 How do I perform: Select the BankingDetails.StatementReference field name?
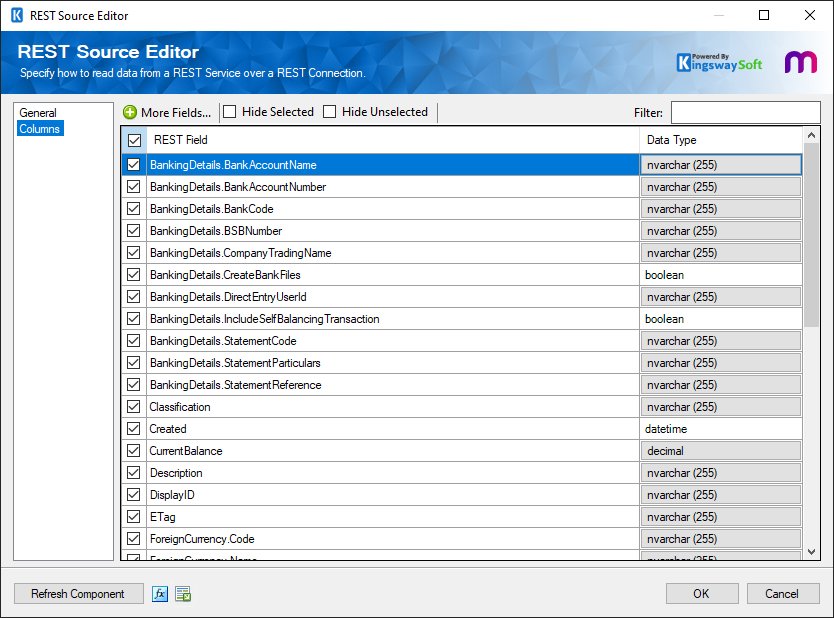click(x=236, y=385)
